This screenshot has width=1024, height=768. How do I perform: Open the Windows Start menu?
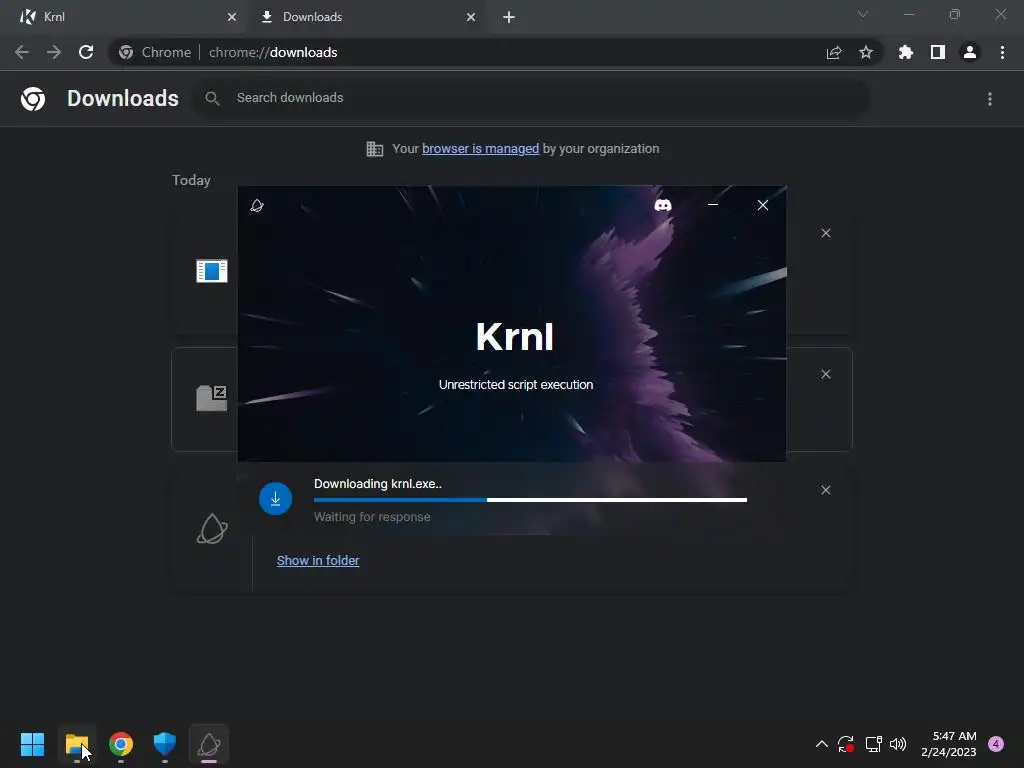[x=32, y=744]
